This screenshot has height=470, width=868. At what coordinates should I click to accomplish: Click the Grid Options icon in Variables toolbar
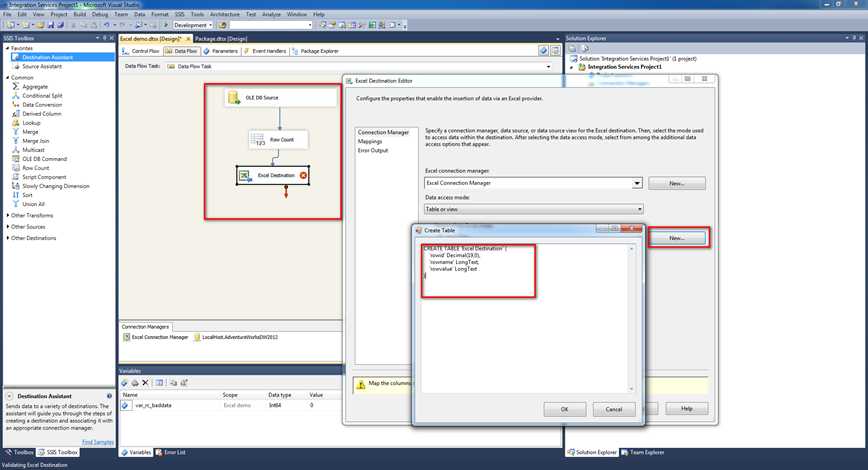(x=159, y=383)
